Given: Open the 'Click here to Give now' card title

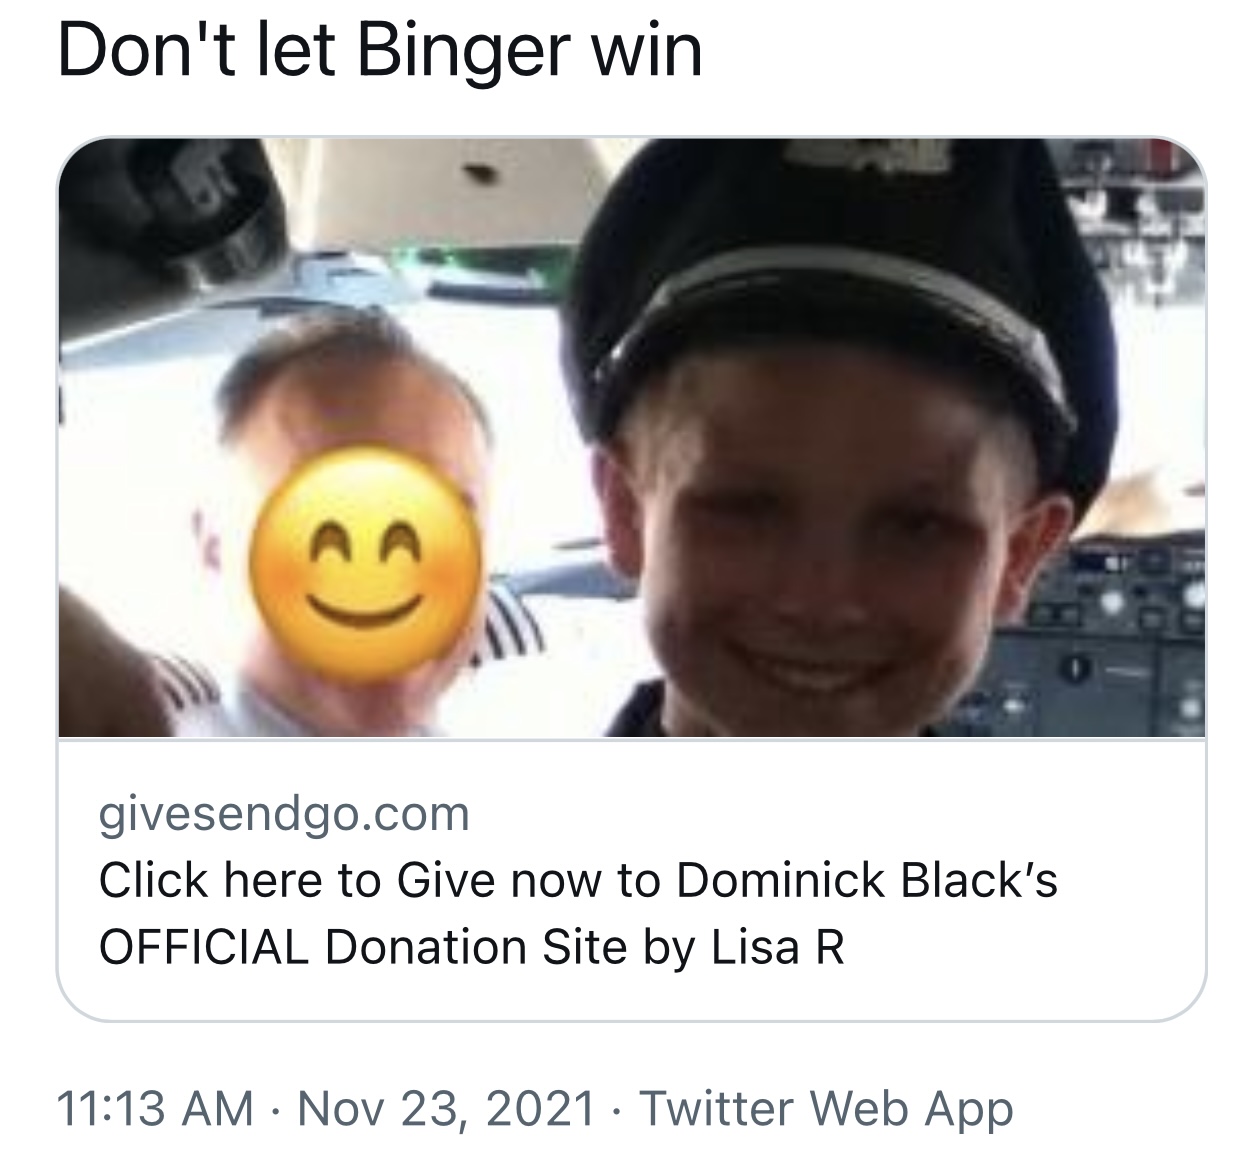Looking at the screenshot, I should click(578, 880).
